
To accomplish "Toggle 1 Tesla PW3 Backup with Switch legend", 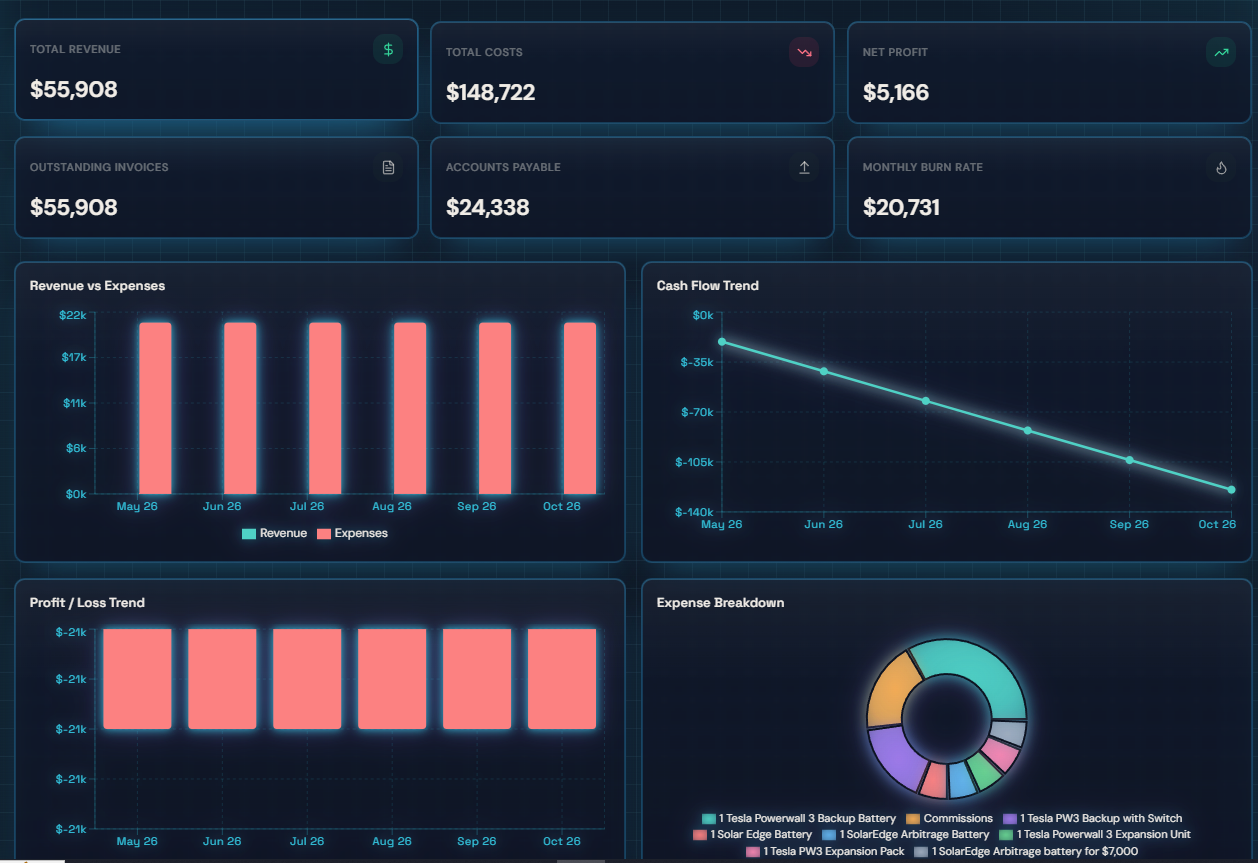I will (x=1092, y=818).
